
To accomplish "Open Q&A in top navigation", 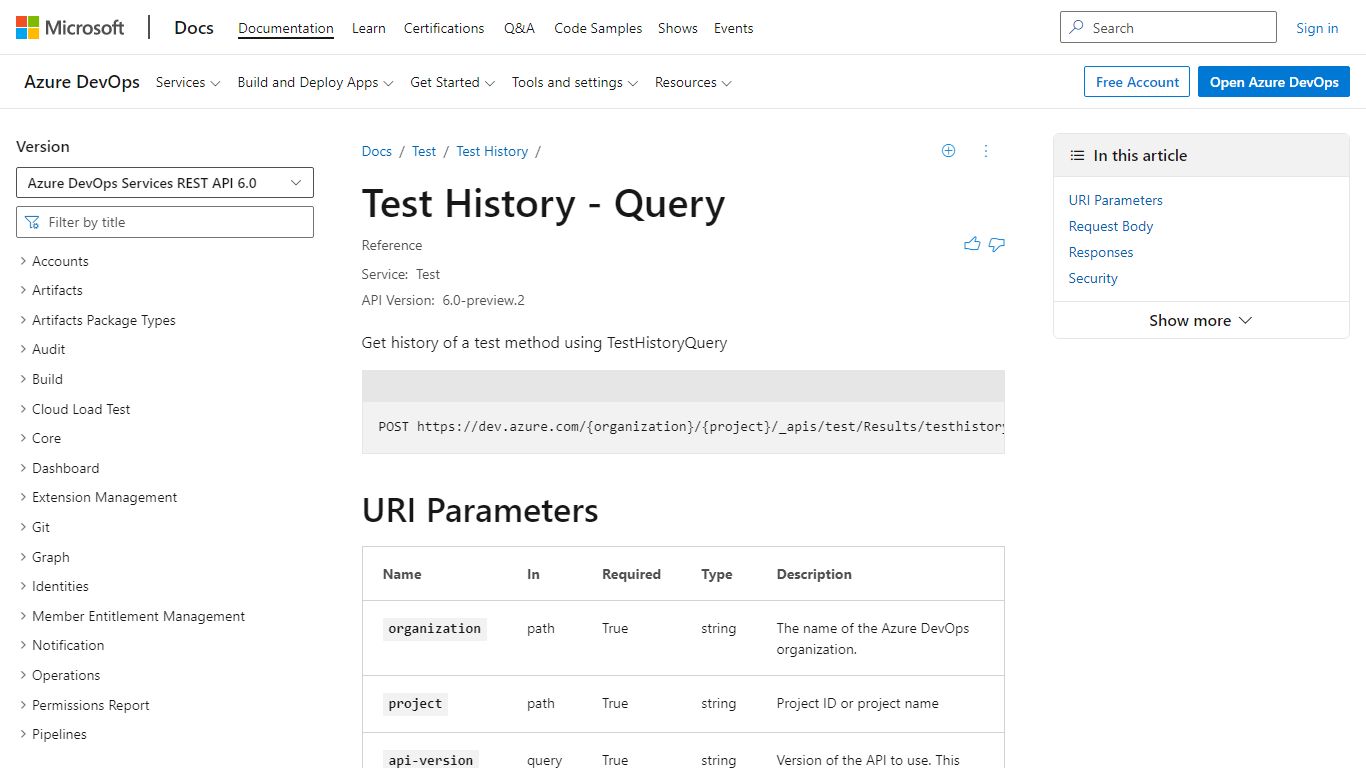I will tap(519, 28).
